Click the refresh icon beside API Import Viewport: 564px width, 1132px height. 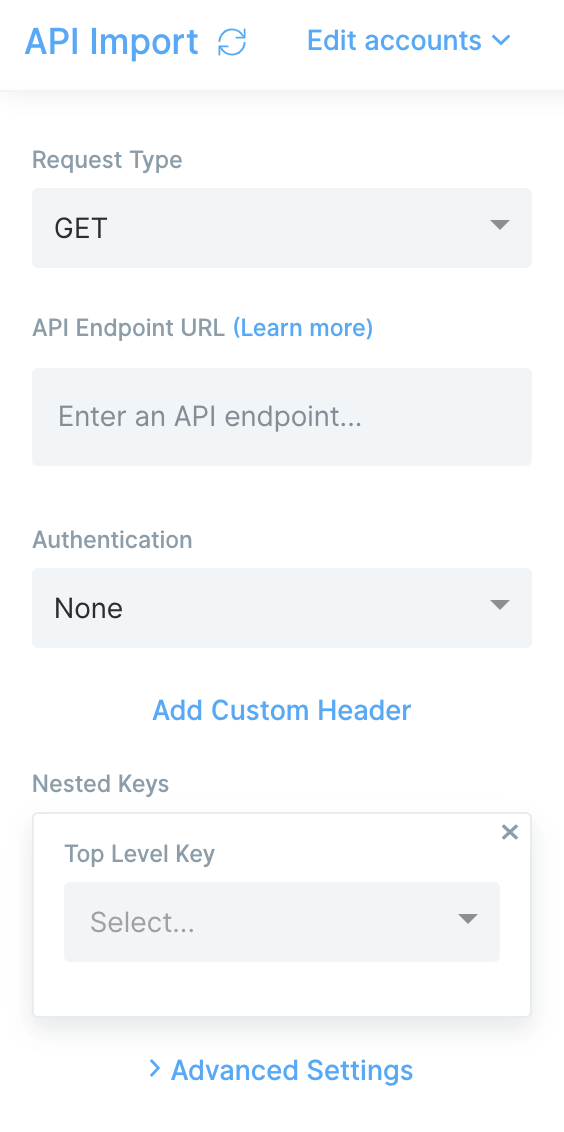[x=232, y=42]
